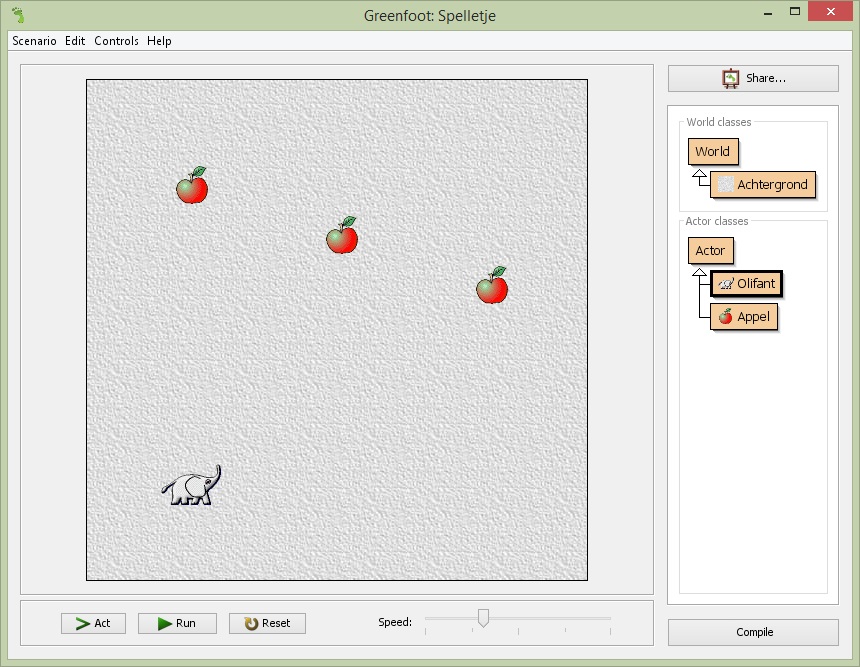Select the Olifant class
The height and width of the screenshot is (667, 860).
point(746,284)
